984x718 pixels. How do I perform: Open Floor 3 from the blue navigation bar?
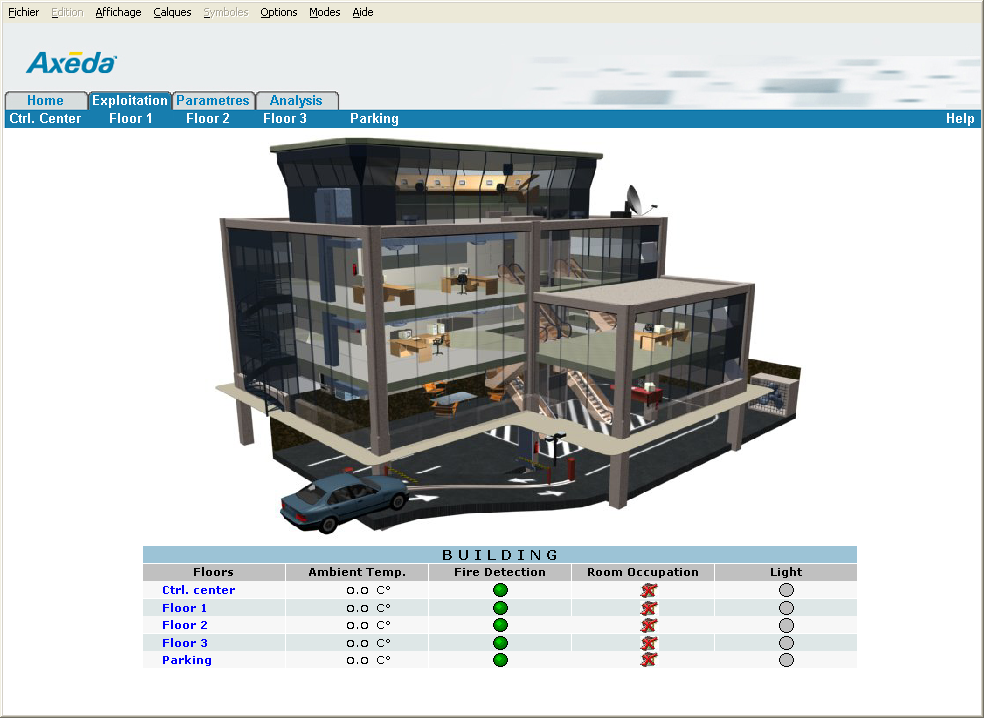pyautogui.click(x=285, y=119)
